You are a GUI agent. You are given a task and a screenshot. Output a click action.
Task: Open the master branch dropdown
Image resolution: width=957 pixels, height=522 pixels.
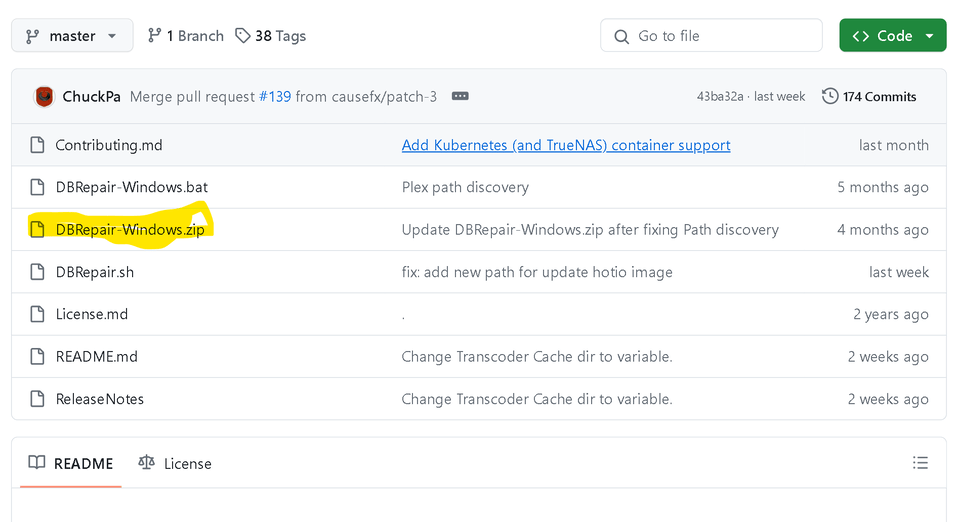click(71, 36)
